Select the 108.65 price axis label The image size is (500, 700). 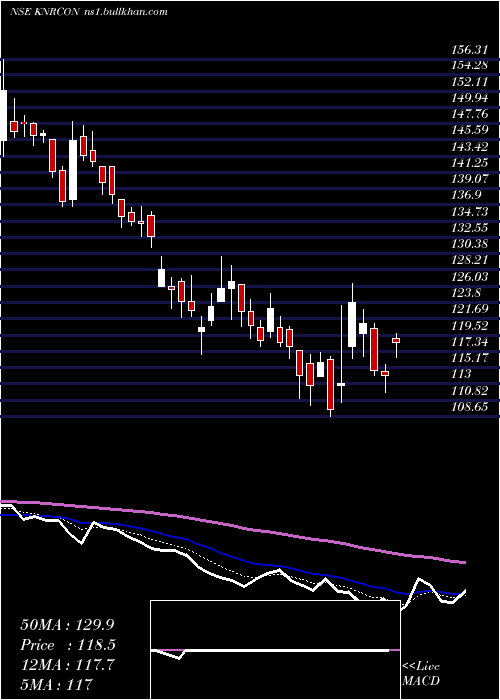(469, 407)
